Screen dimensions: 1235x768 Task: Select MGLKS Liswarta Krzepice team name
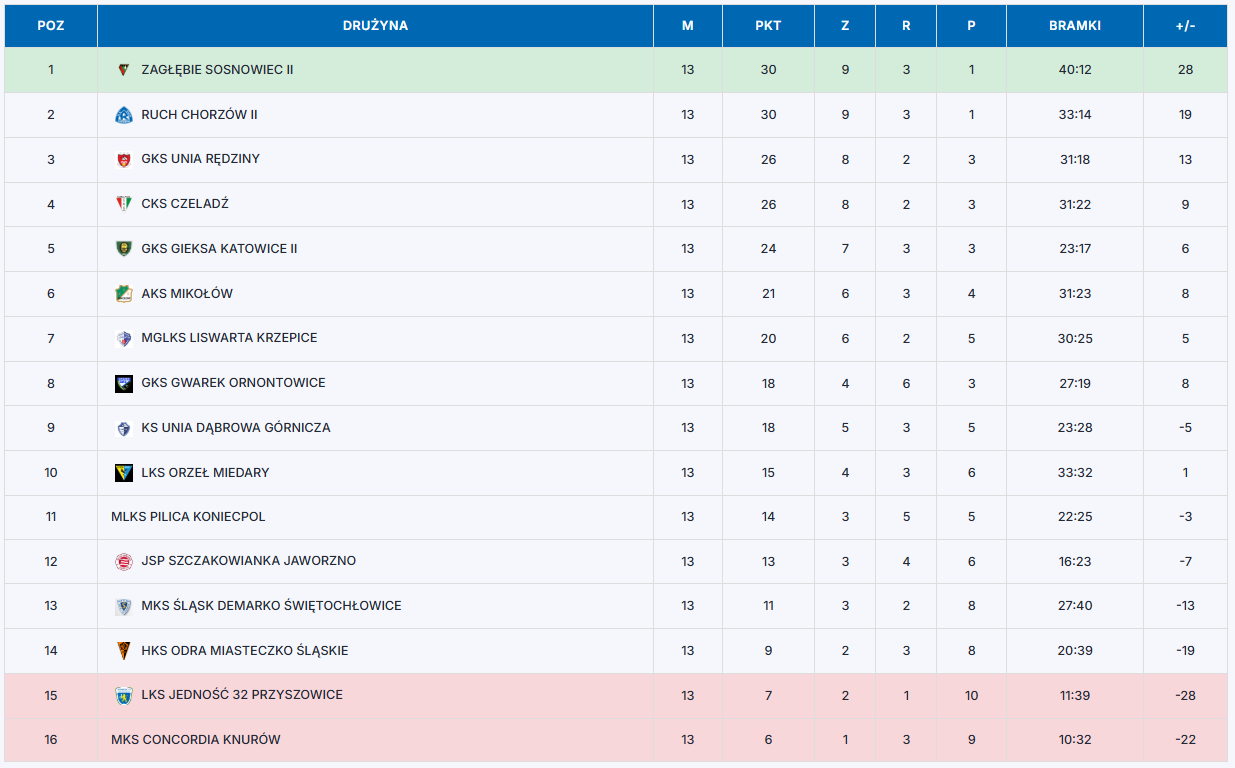(x=229, y=338)
